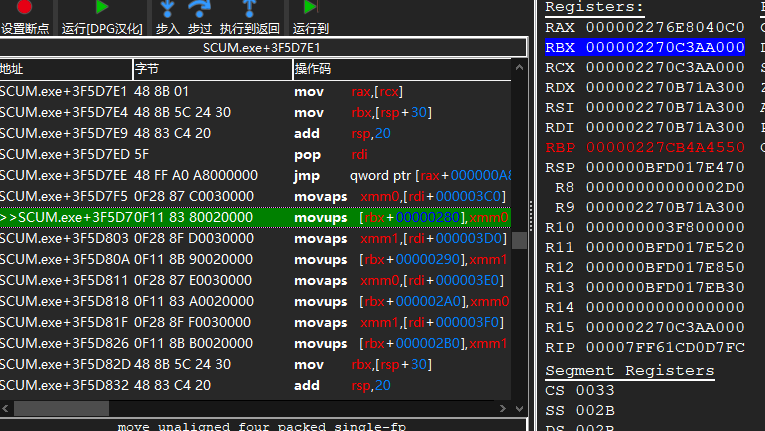Click the red RBP register value

pyautogui.click(x=664, y=147)
